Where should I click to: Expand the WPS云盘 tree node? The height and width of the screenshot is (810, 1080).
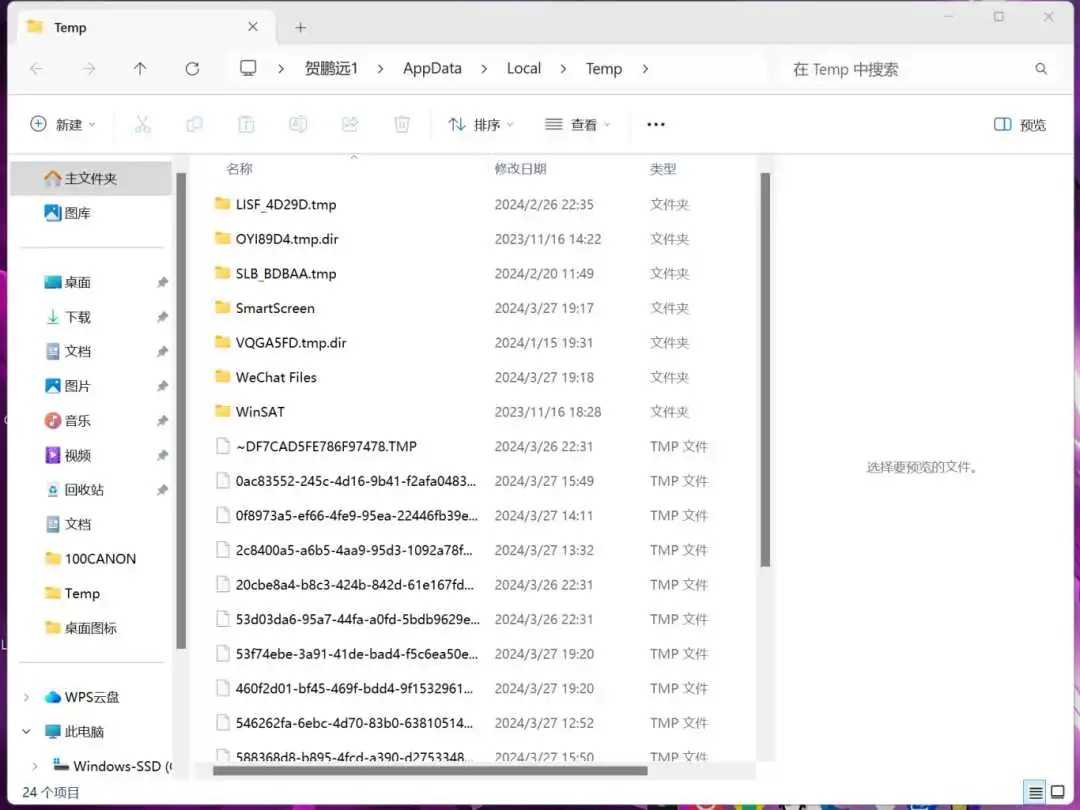[27, 697]
